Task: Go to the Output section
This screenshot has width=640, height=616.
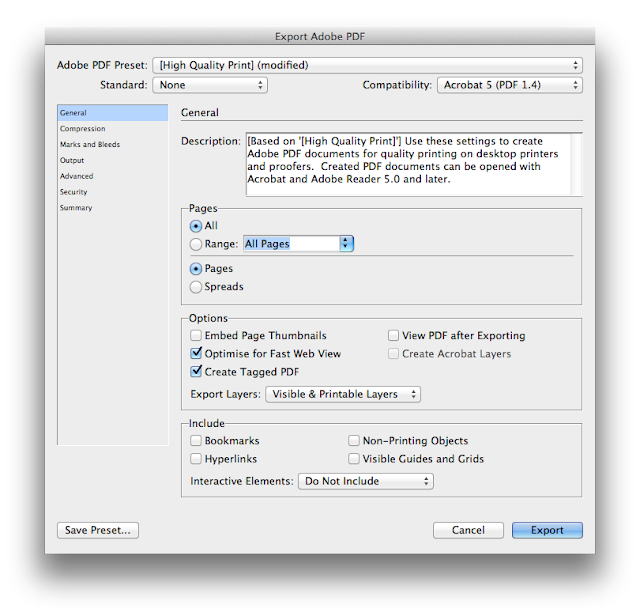Action: [113, 160]
